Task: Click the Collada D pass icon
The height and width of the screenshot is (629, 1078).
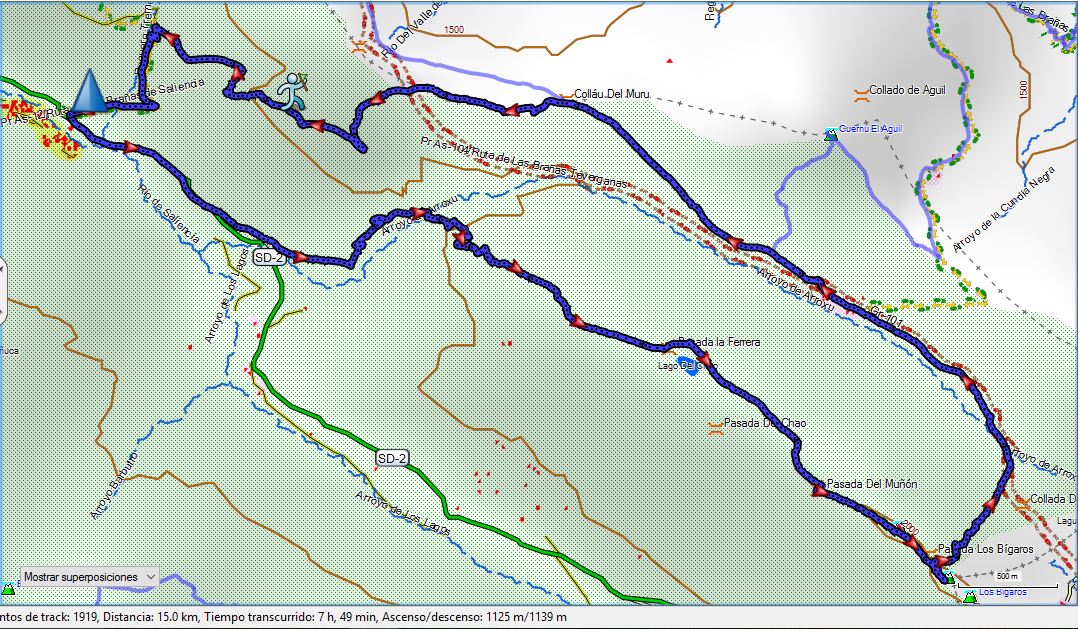Action: 1022,503
